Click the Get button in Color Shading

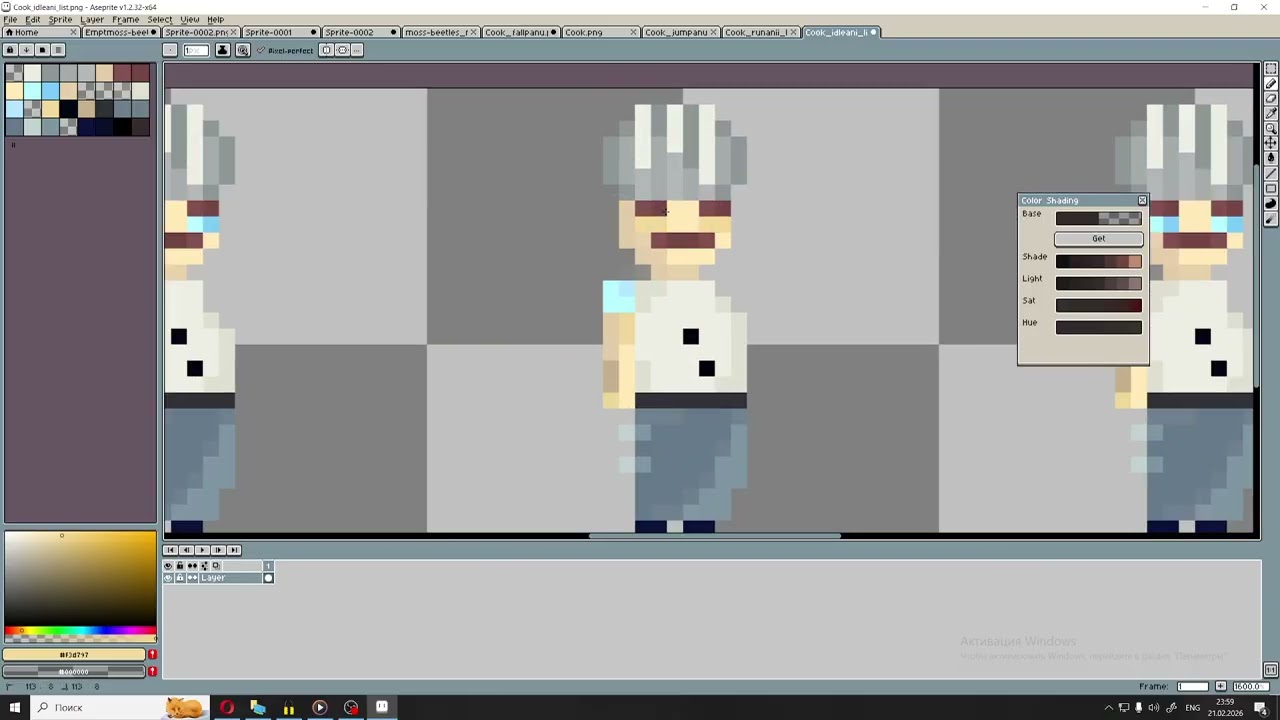(1099, 238)
